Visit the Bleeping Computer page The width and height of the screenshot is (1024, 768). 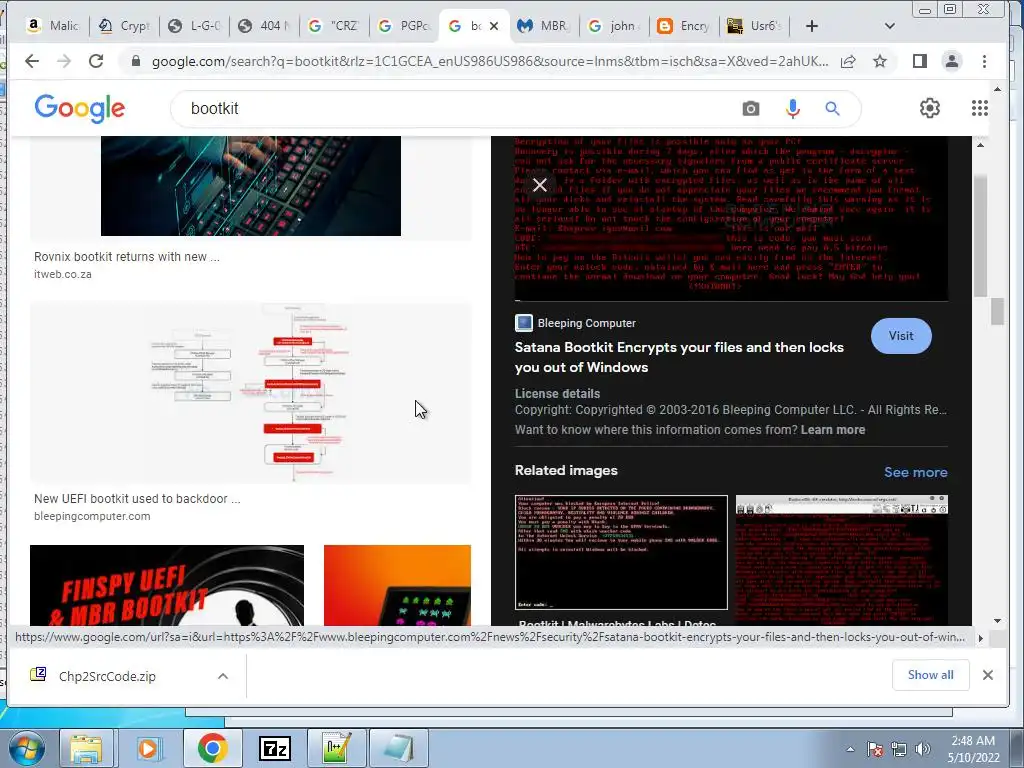pos(901,336)
